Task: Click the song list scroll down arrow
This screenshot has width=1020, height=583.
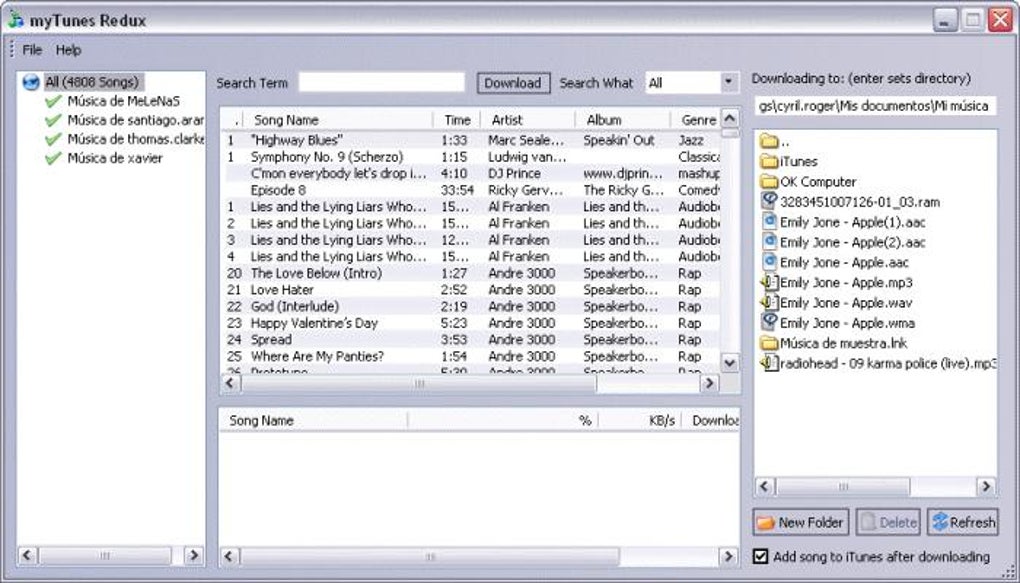Action: [x=731, y=363]
